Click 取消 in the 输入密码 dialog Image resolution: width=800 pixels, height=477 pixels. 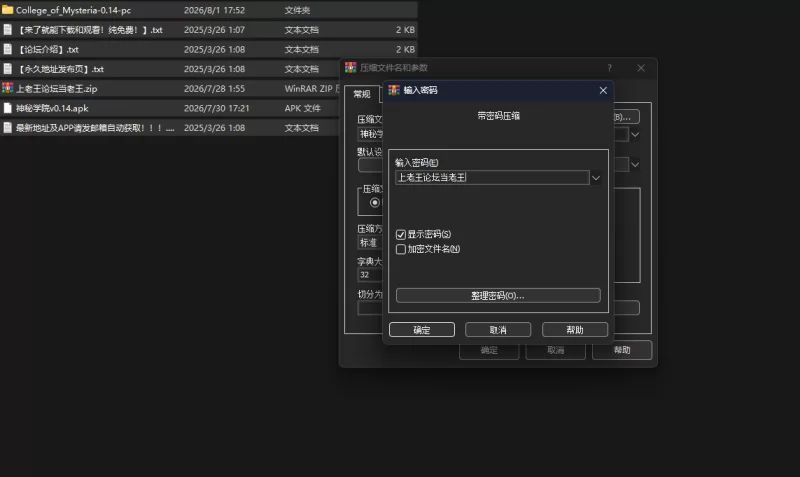tap(498, 330)
